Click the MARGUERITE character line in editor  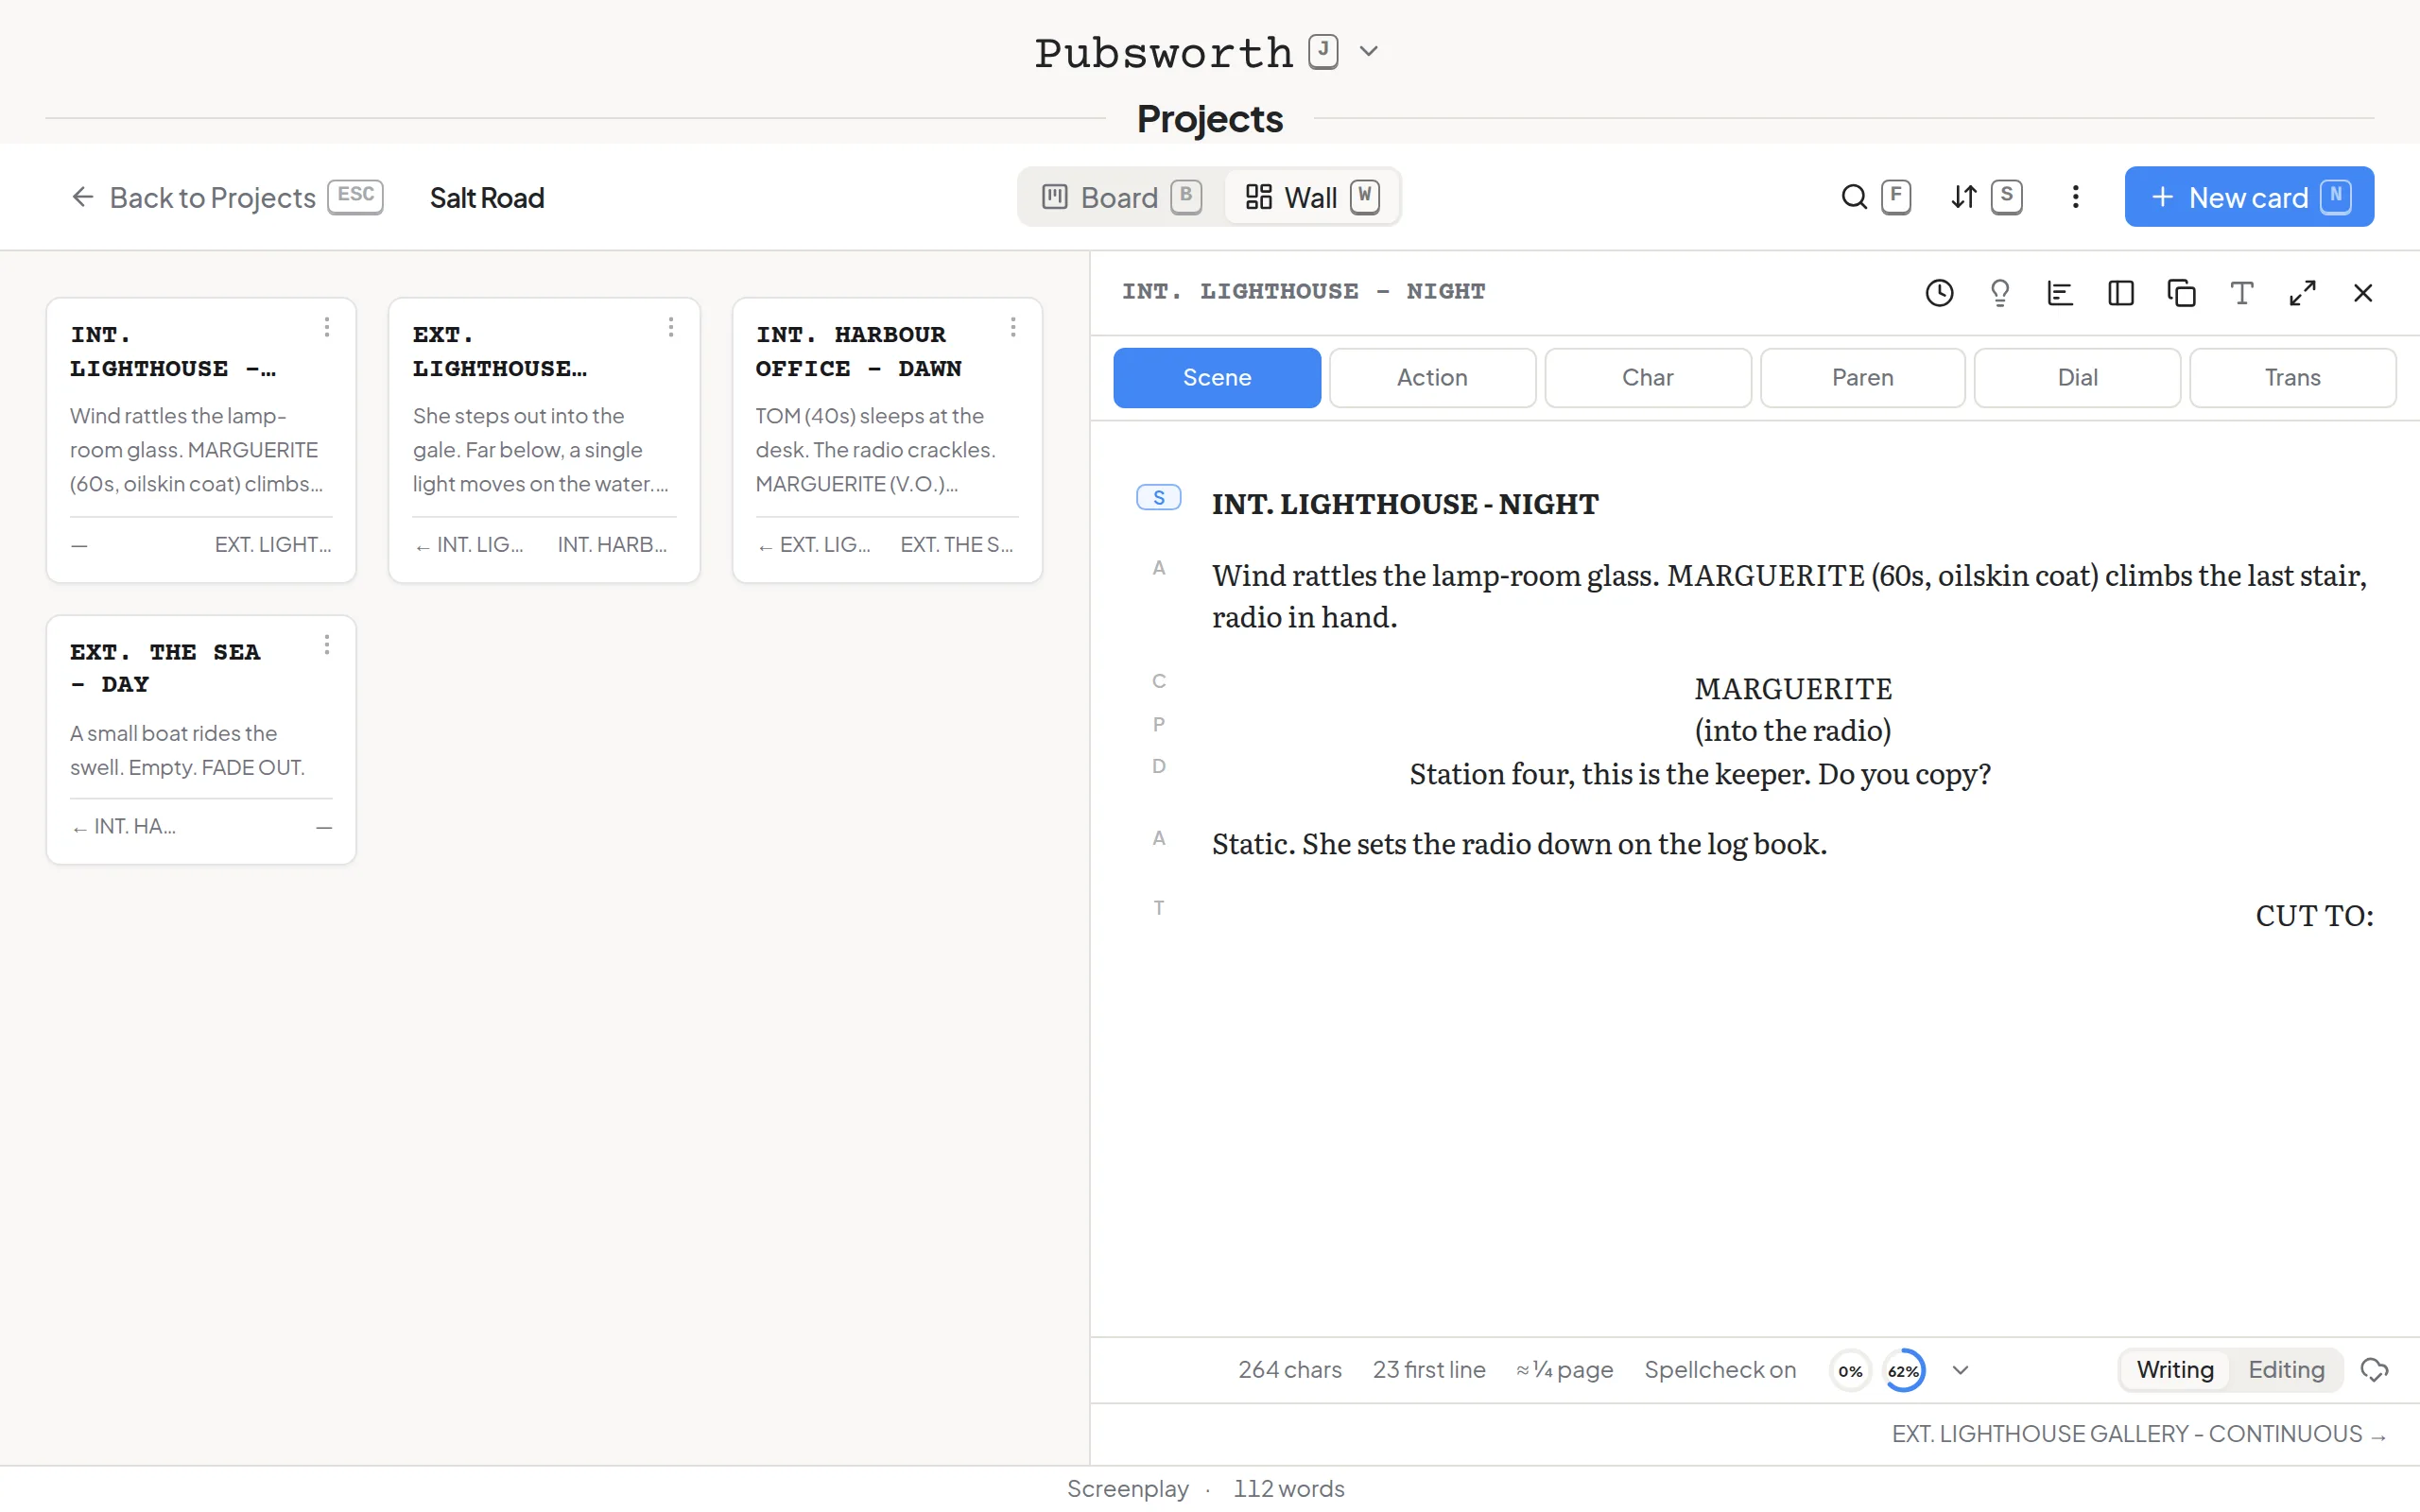pyautogui.click(x=1793, y=689)
